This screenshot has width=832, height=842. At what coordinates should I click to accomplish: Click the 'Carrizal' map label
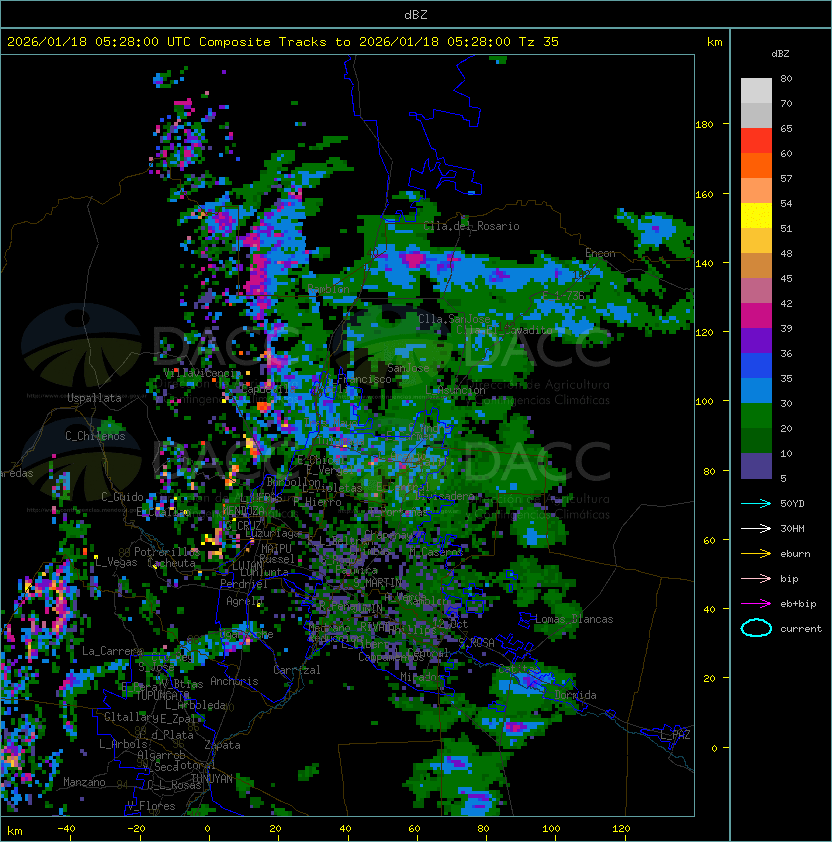(x=297, y=670)
